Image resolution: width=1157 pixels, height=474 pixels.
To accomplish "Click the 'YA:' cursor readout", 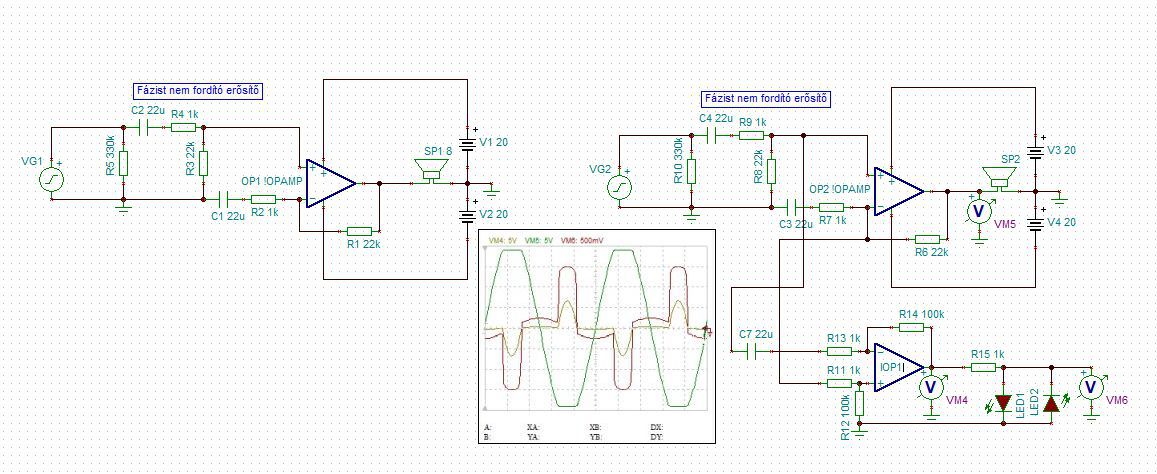I will tap(533, 437).
